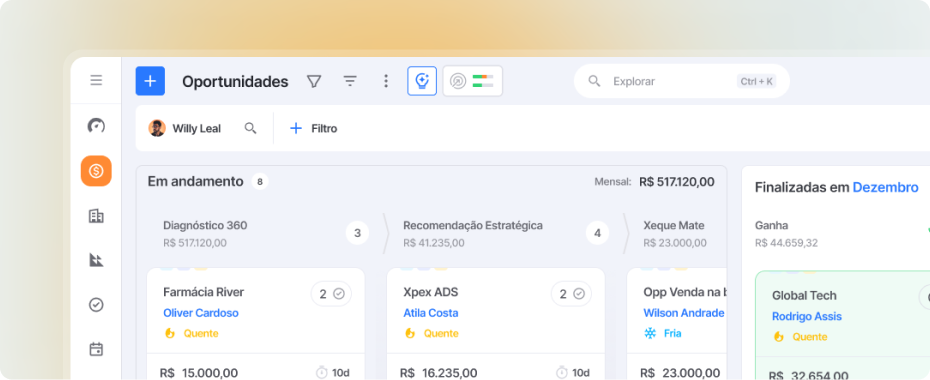Click Diagnóstico 360 total R$ 517.120,00

pos(195,243)
